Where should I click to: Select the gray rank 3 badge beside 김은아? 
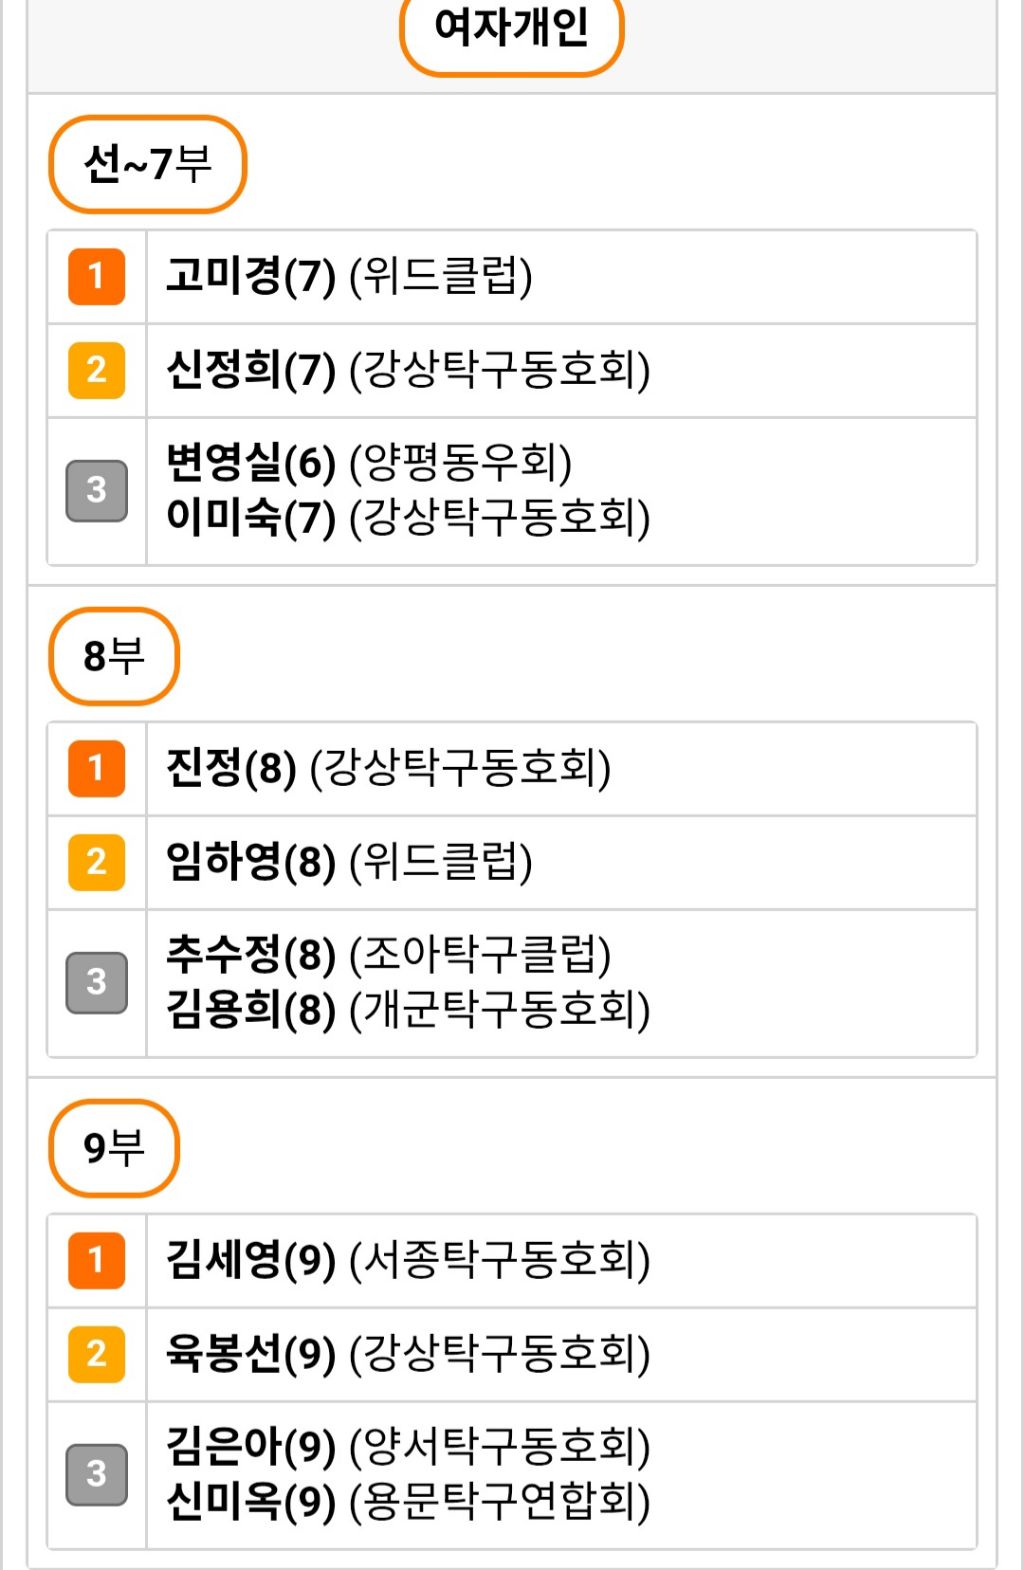point(96,1474)
